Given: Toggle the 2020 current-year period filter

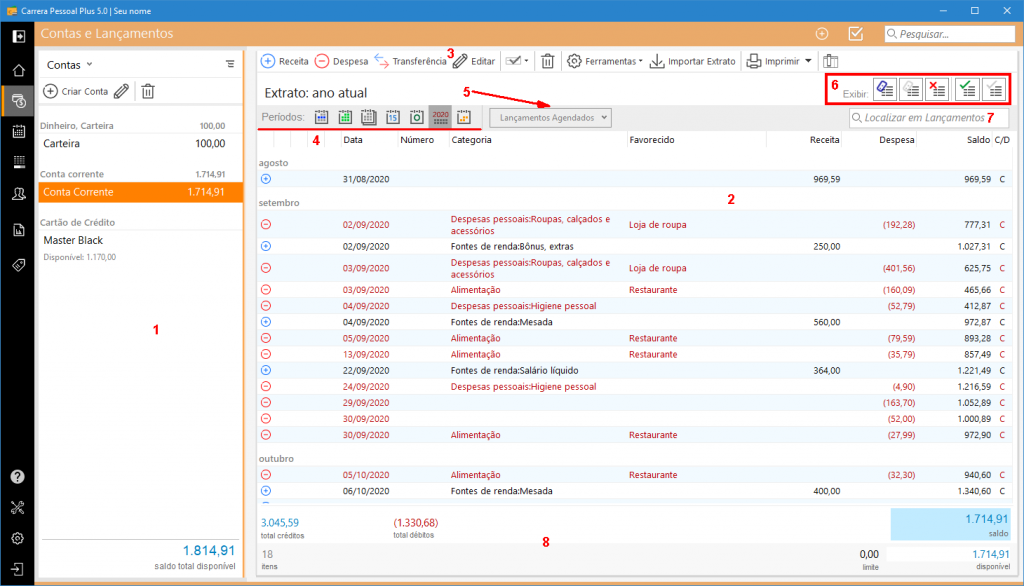Looking at the screenshot, I should coord(440,117).
